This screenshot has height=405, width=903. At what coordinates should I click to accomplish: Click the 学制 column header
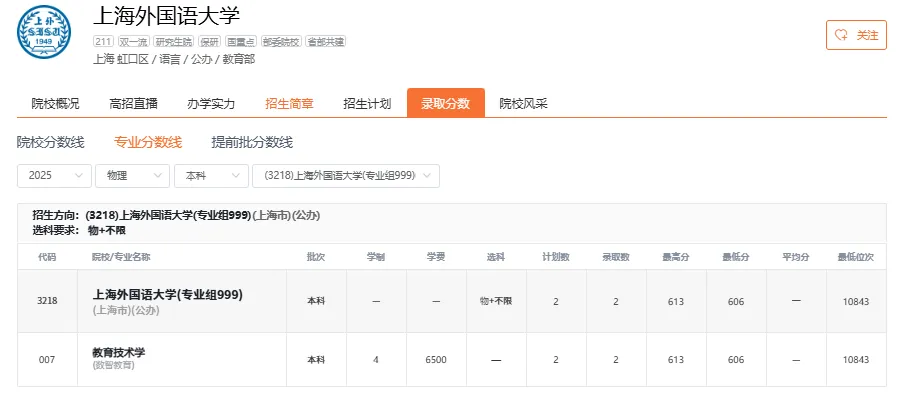[376, 257]
